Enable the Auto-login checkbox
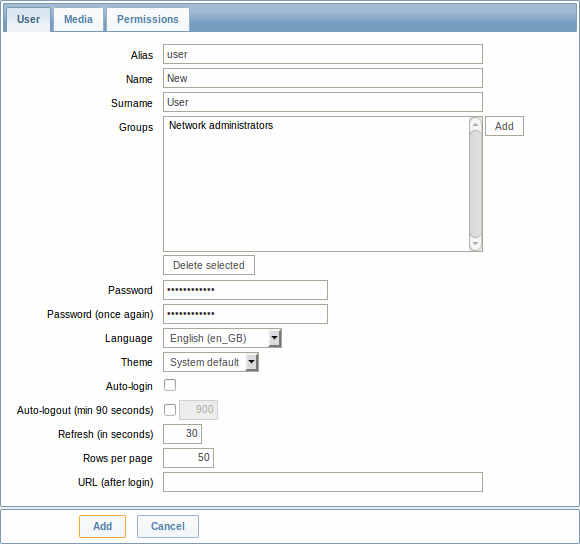580x544 pixels. point(170,385)
